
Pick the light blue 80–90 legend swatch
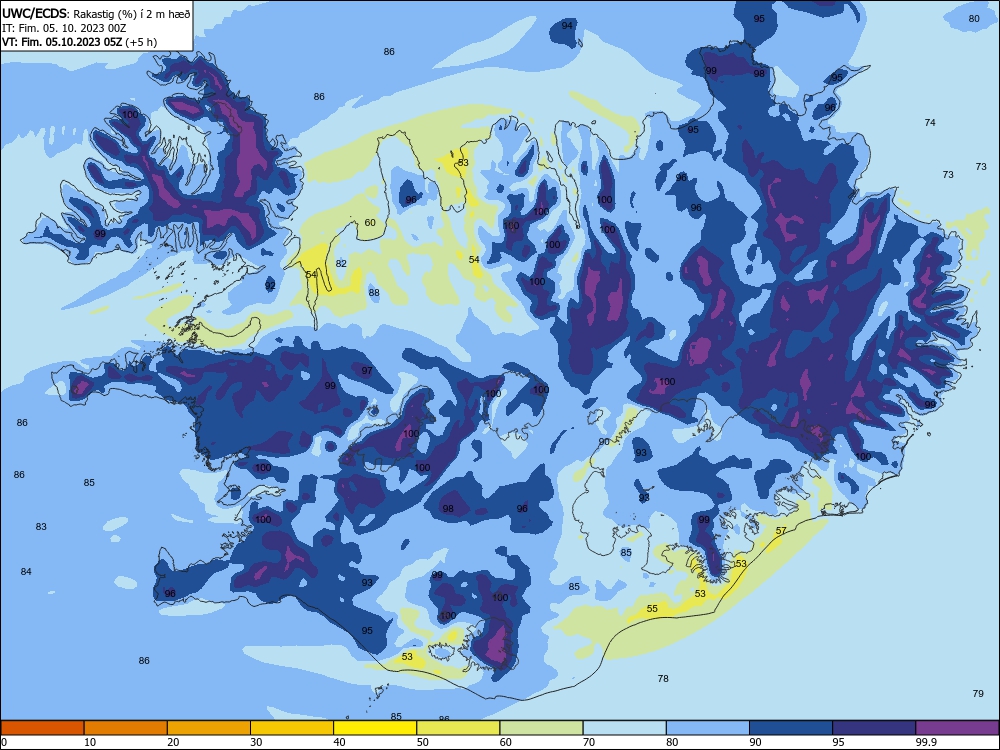[x=708, y=728]
